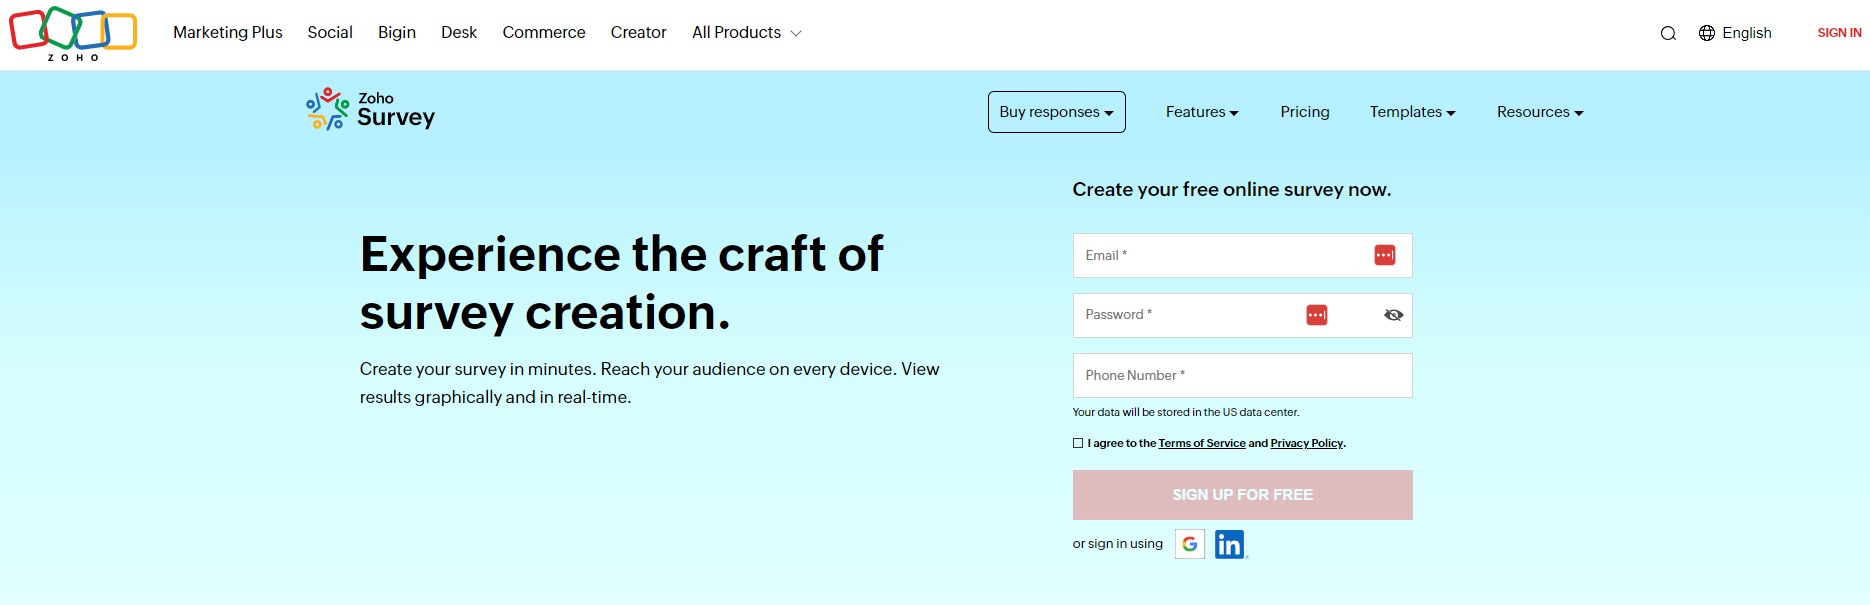Click 'Your data will be stored in the US data center.' text

[1186, 412]
